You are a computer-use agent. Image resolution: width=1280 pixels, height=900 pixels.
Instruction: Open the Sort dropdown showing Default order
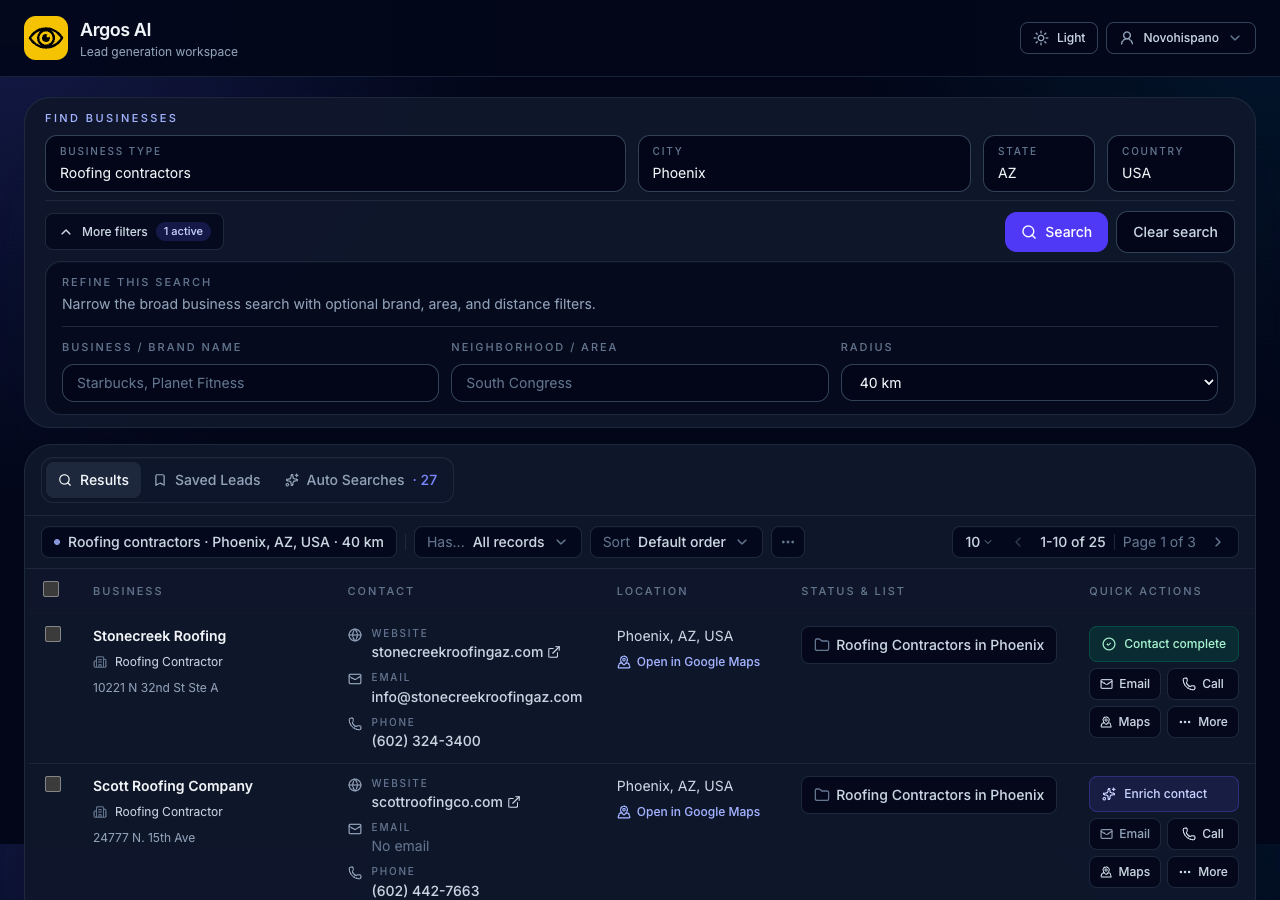coord(676,542)
